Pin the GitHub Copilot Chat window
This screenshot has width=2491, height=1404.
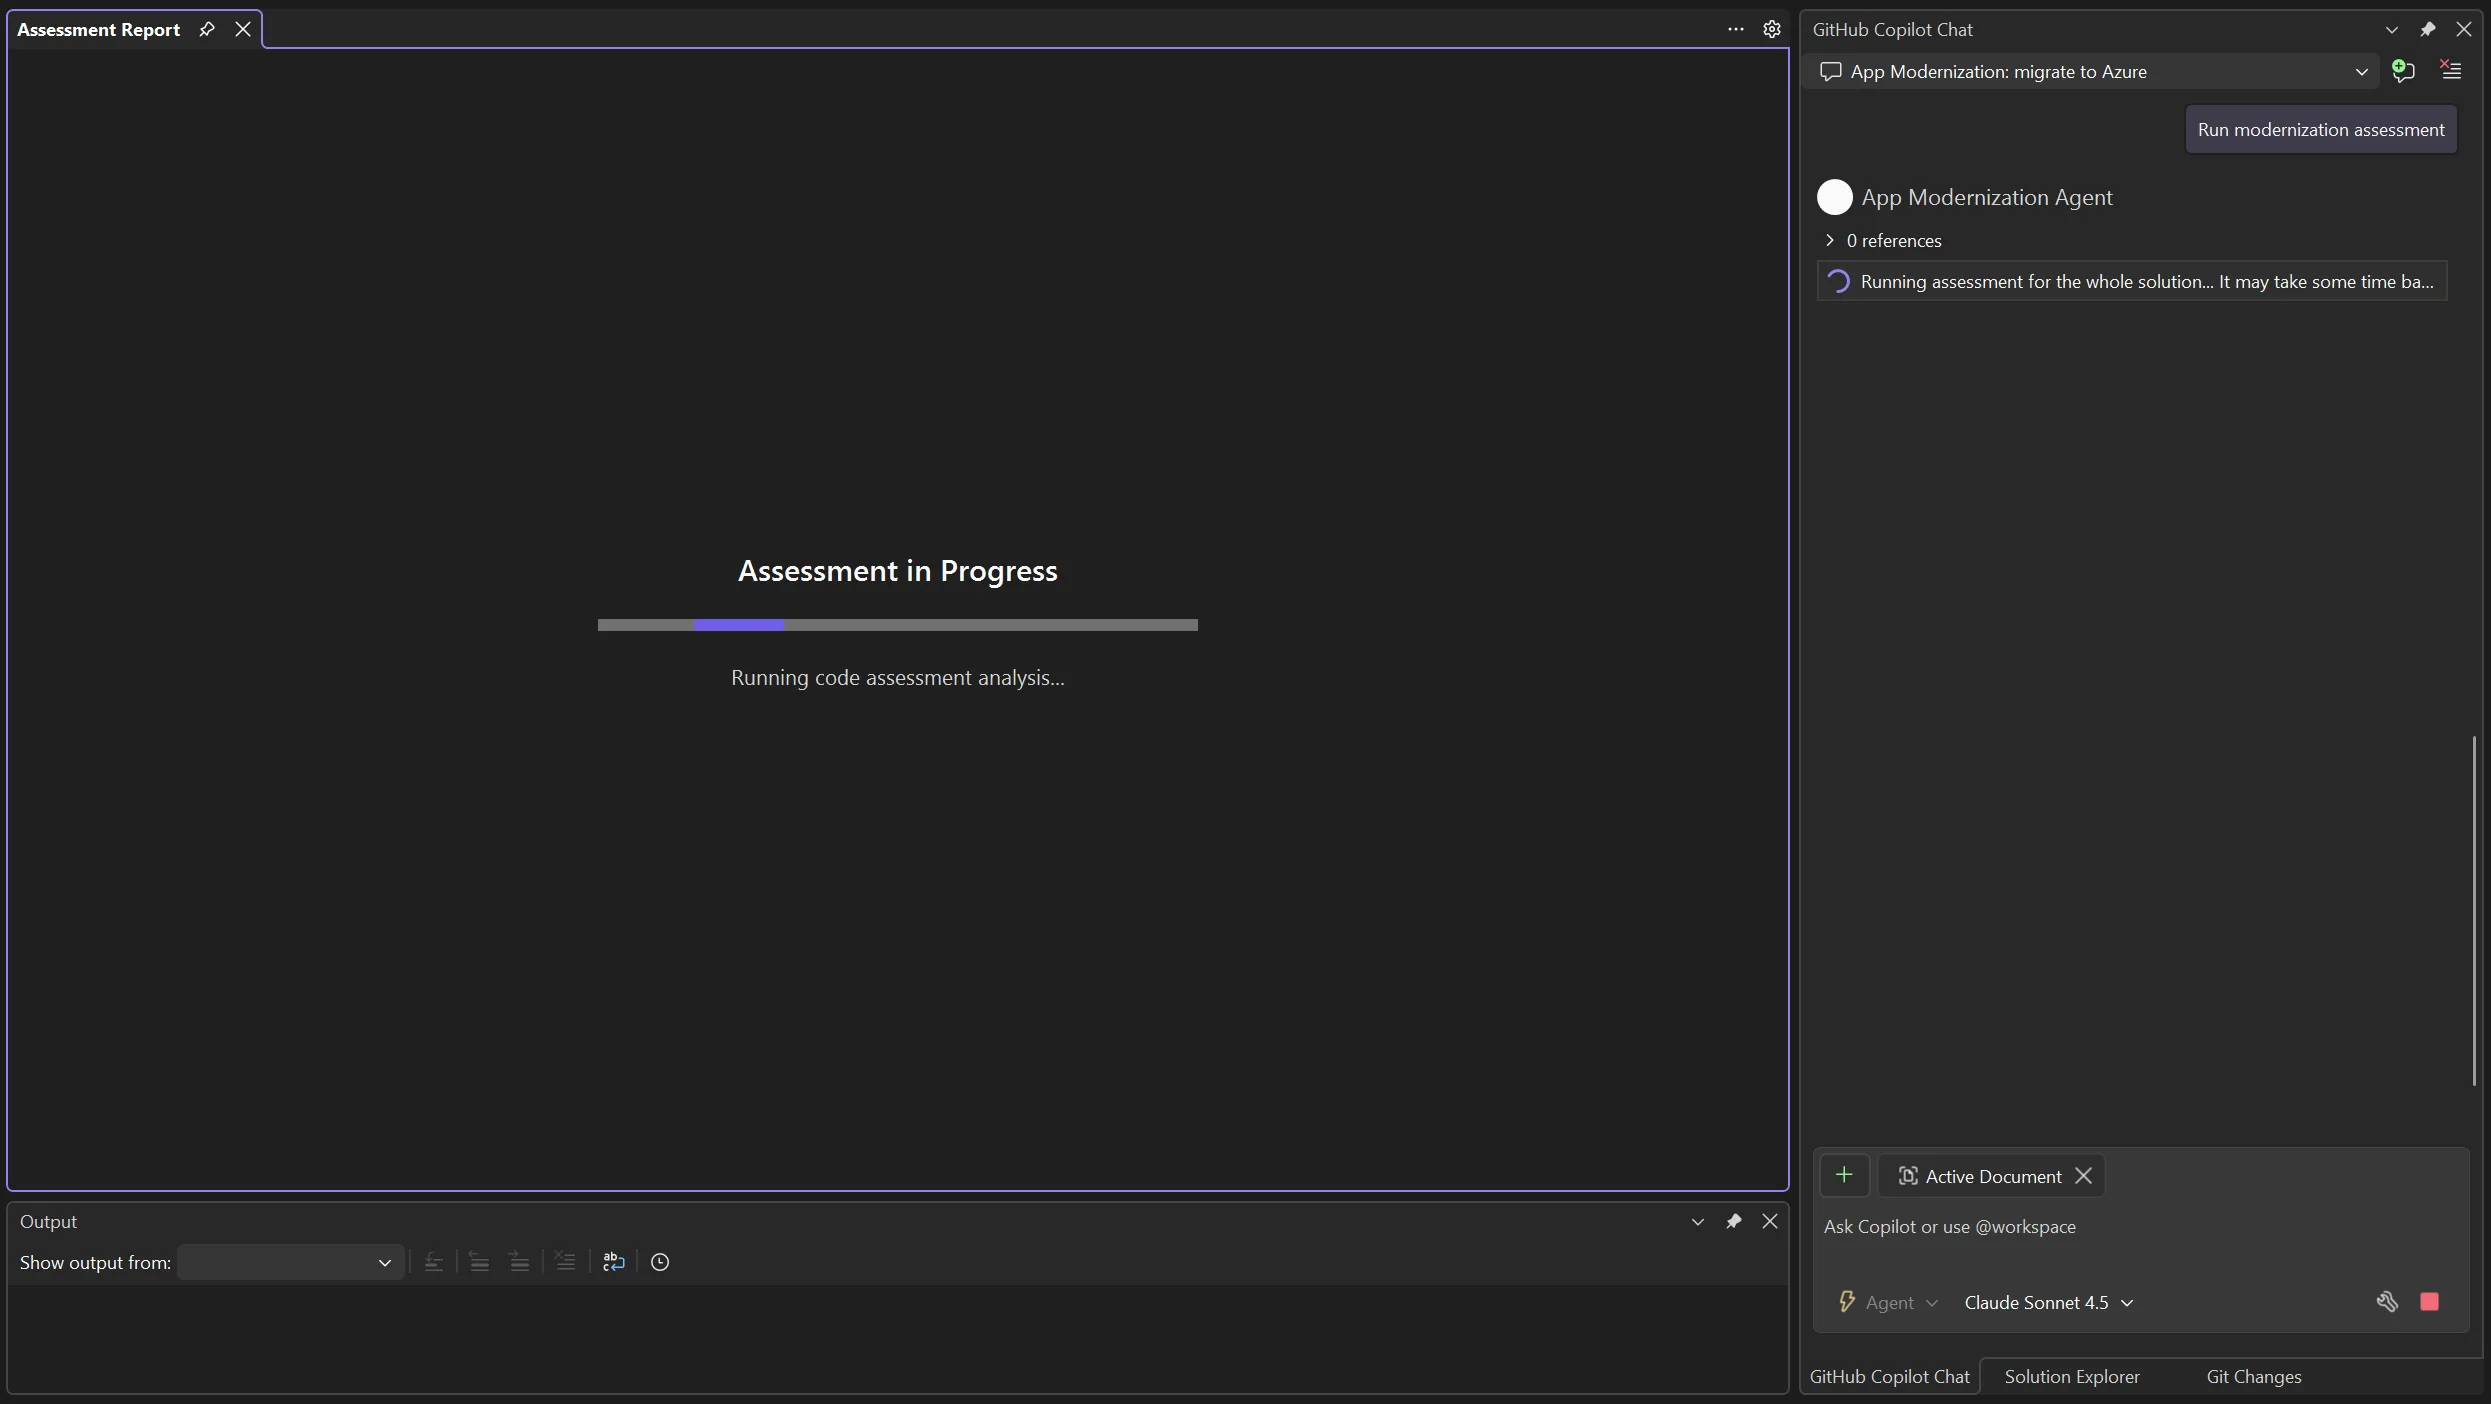[x=2429, y=29]
